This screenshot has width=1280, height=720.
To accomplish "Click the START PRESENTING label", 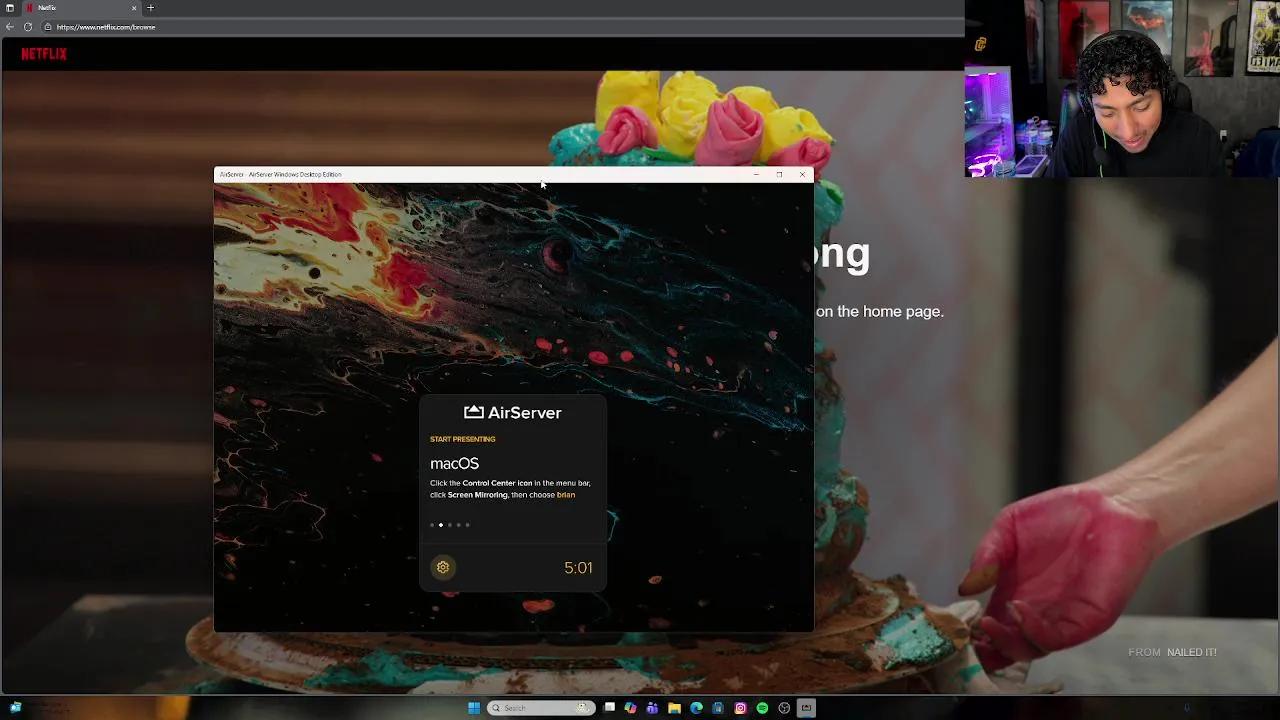I will pyautogui.click(x=462, y=439).
